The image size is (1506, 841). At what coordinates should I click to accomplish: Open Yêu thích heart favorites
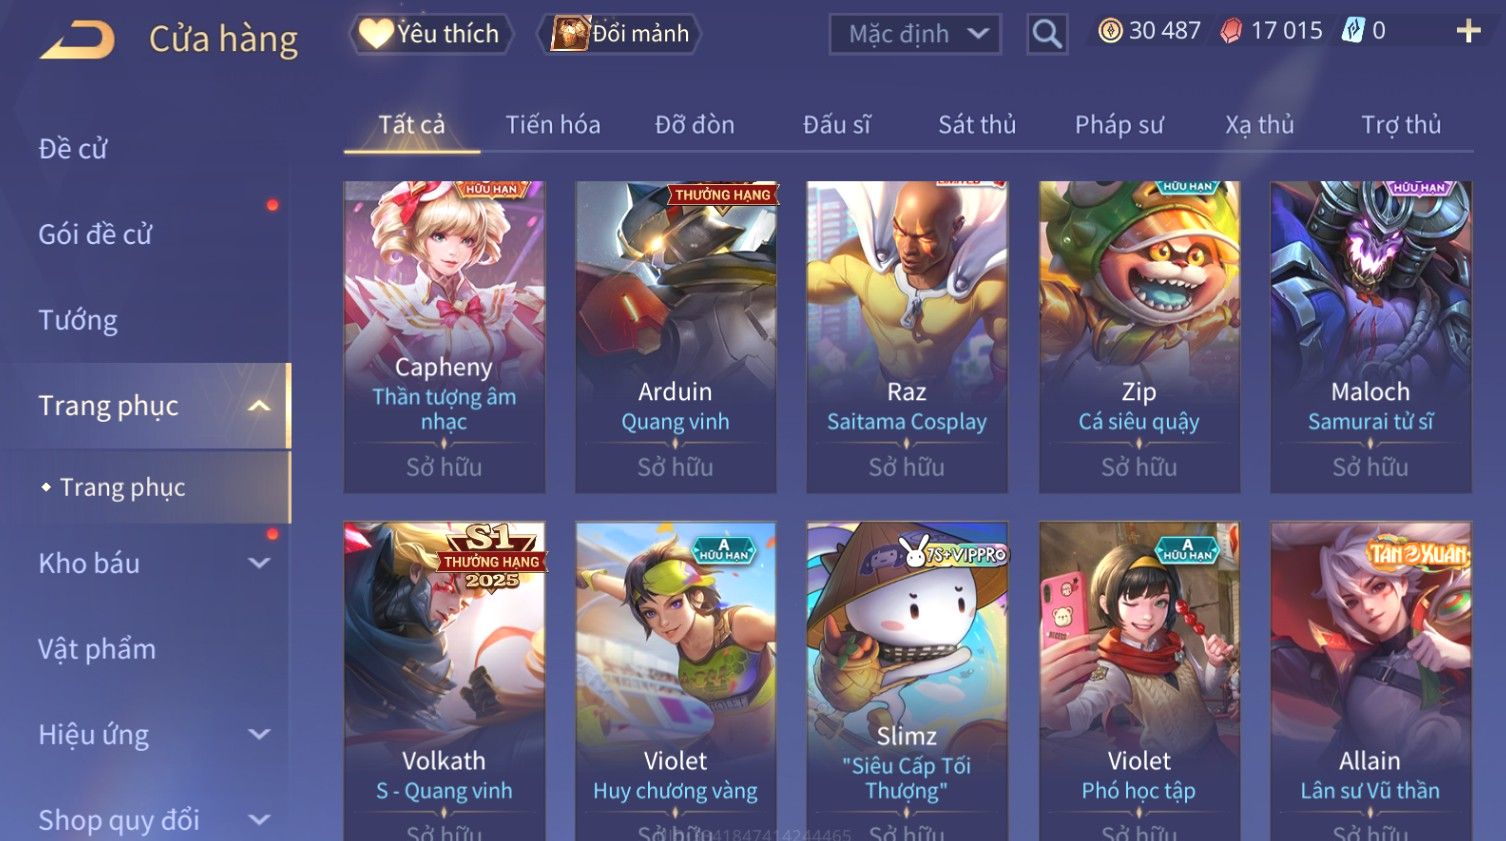tap(431, 34)
